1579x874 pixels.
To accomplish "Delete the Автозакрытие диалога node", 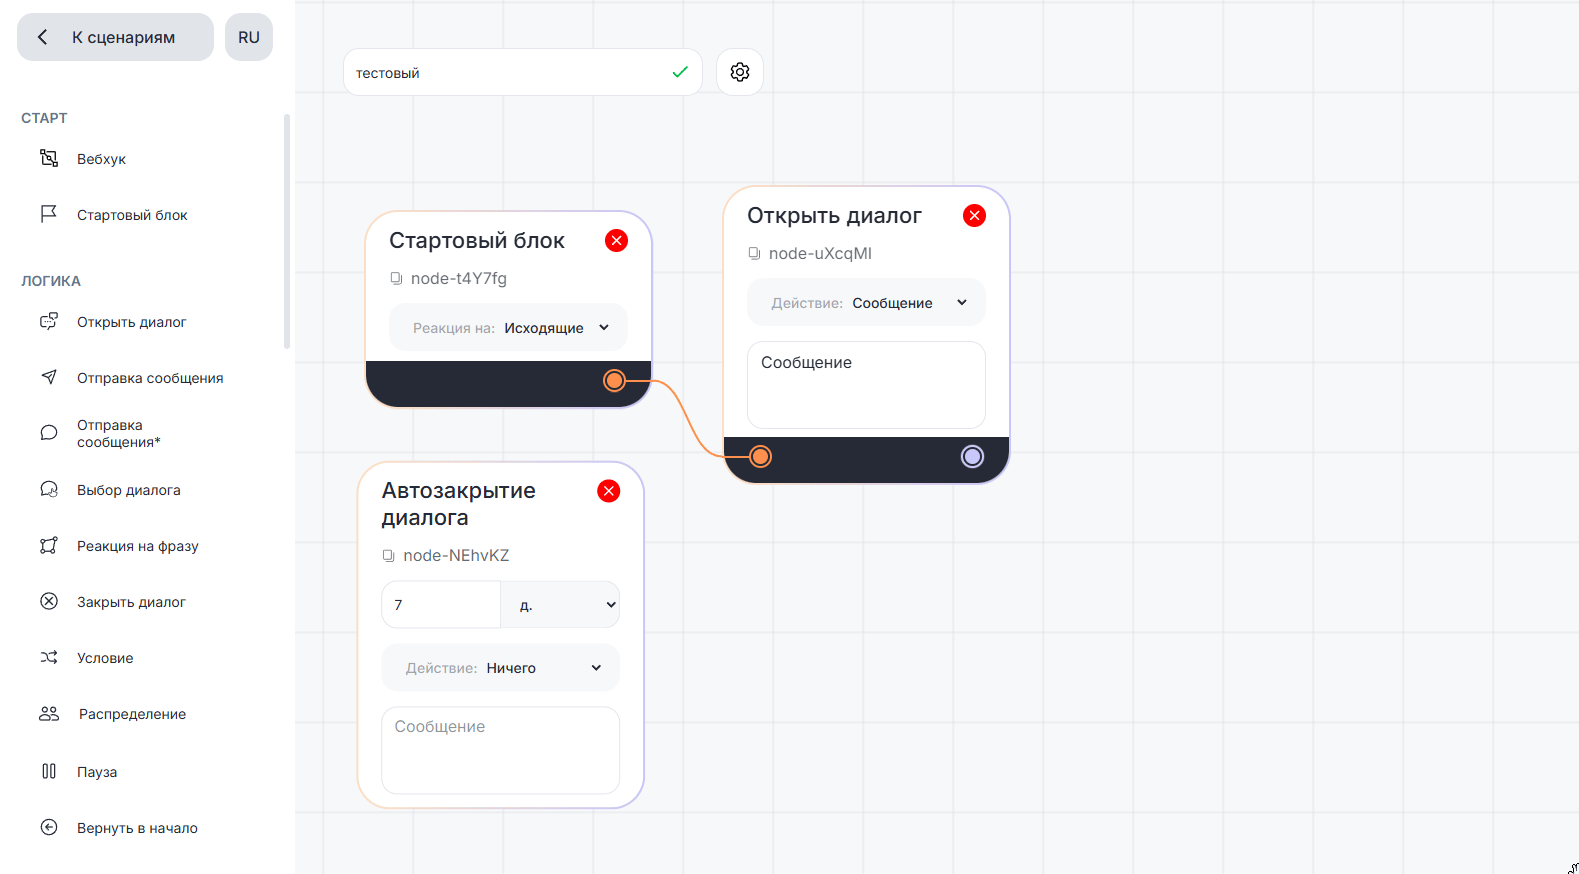I will pyautogui.click(x=608, y=491).
